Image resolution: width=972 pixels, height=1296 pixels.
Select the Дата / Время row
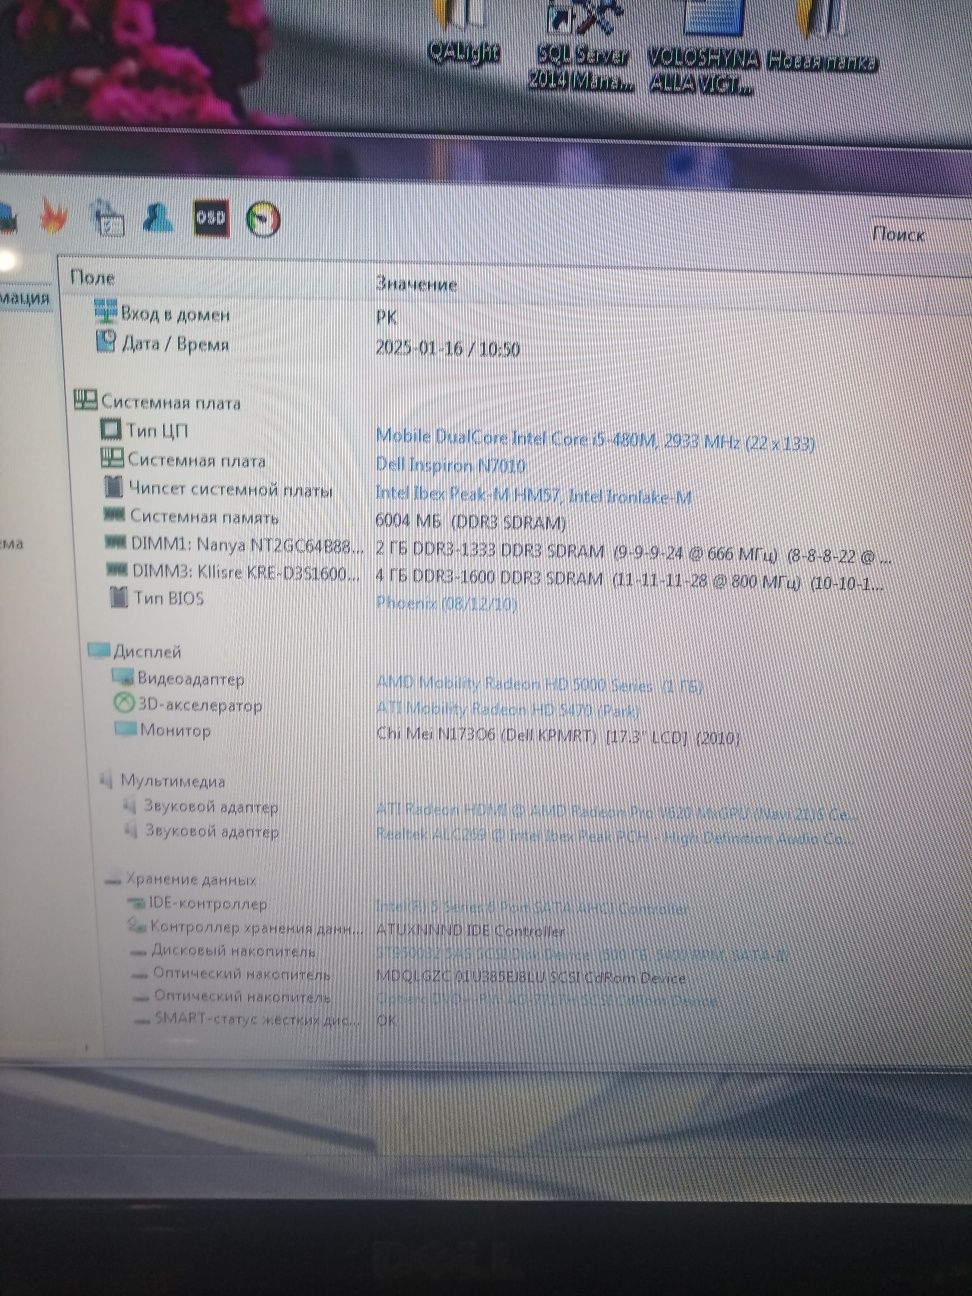(x=175, y=344)
